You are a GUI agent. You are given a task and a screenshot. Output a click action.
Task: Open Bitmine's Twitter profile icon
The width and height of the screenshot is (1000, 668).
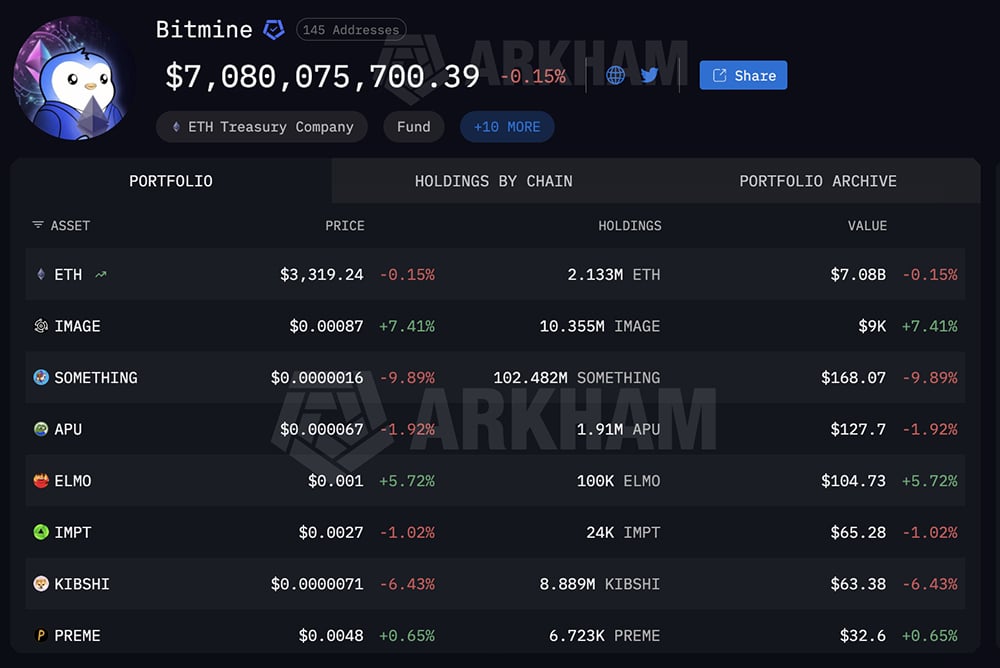click(650, 75)
